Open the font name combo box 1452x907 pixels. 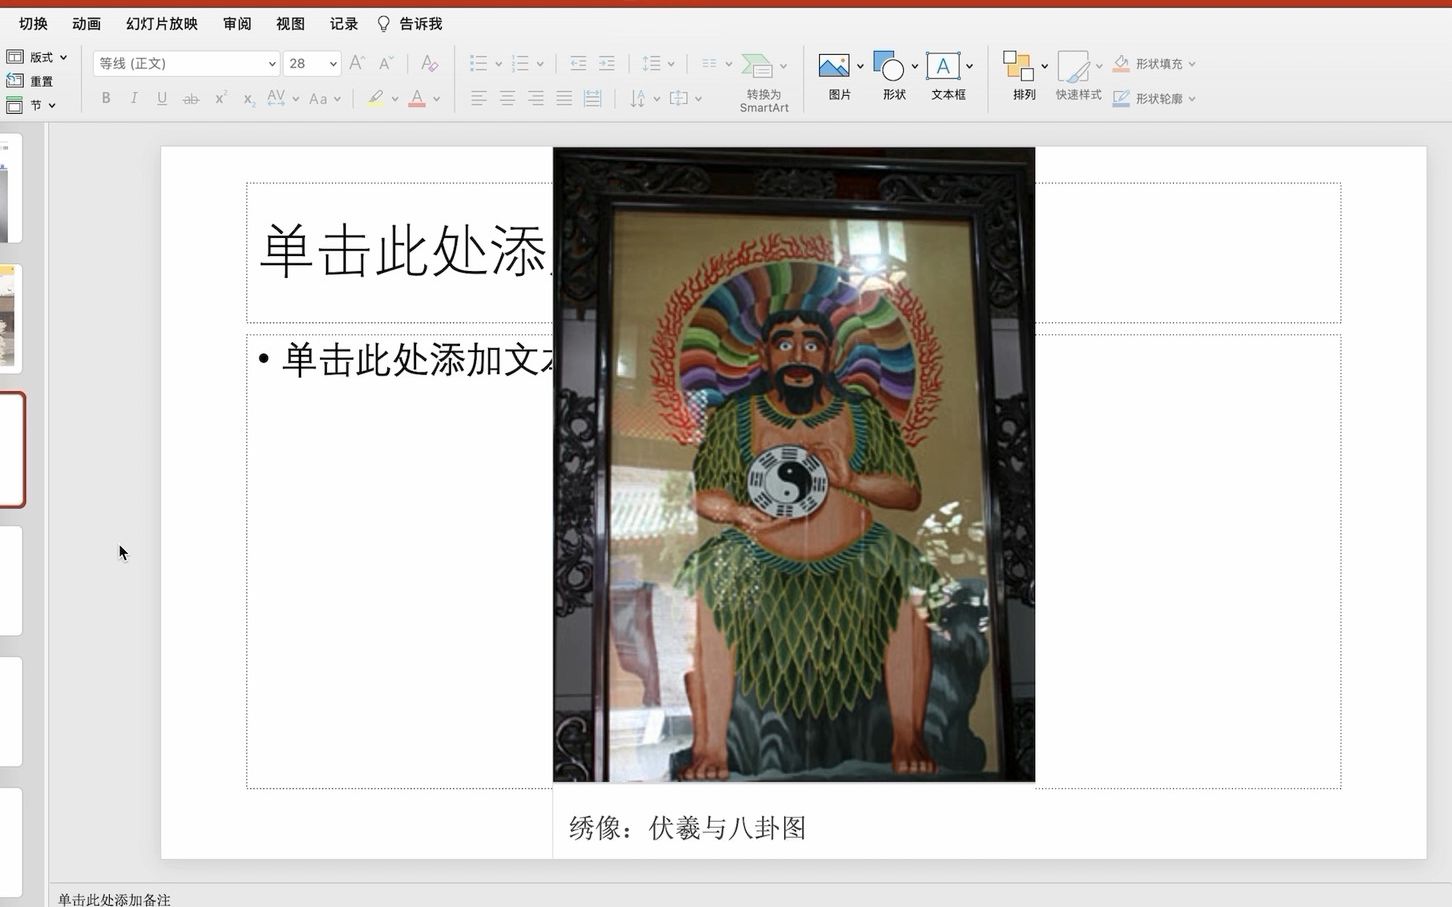[x=186, y=63]
